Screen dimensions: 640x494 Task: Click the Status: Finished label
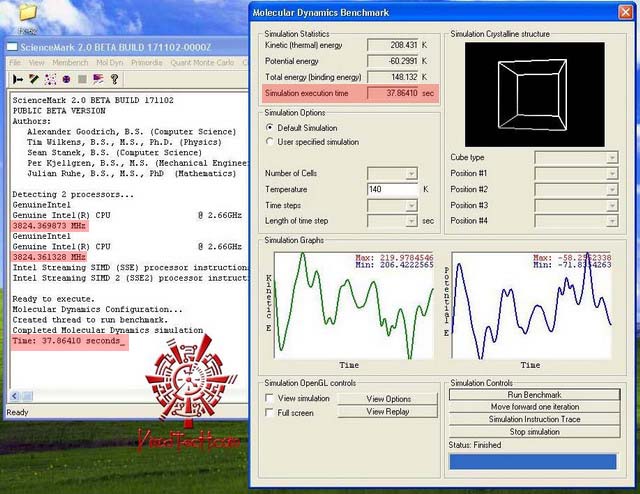475,445
